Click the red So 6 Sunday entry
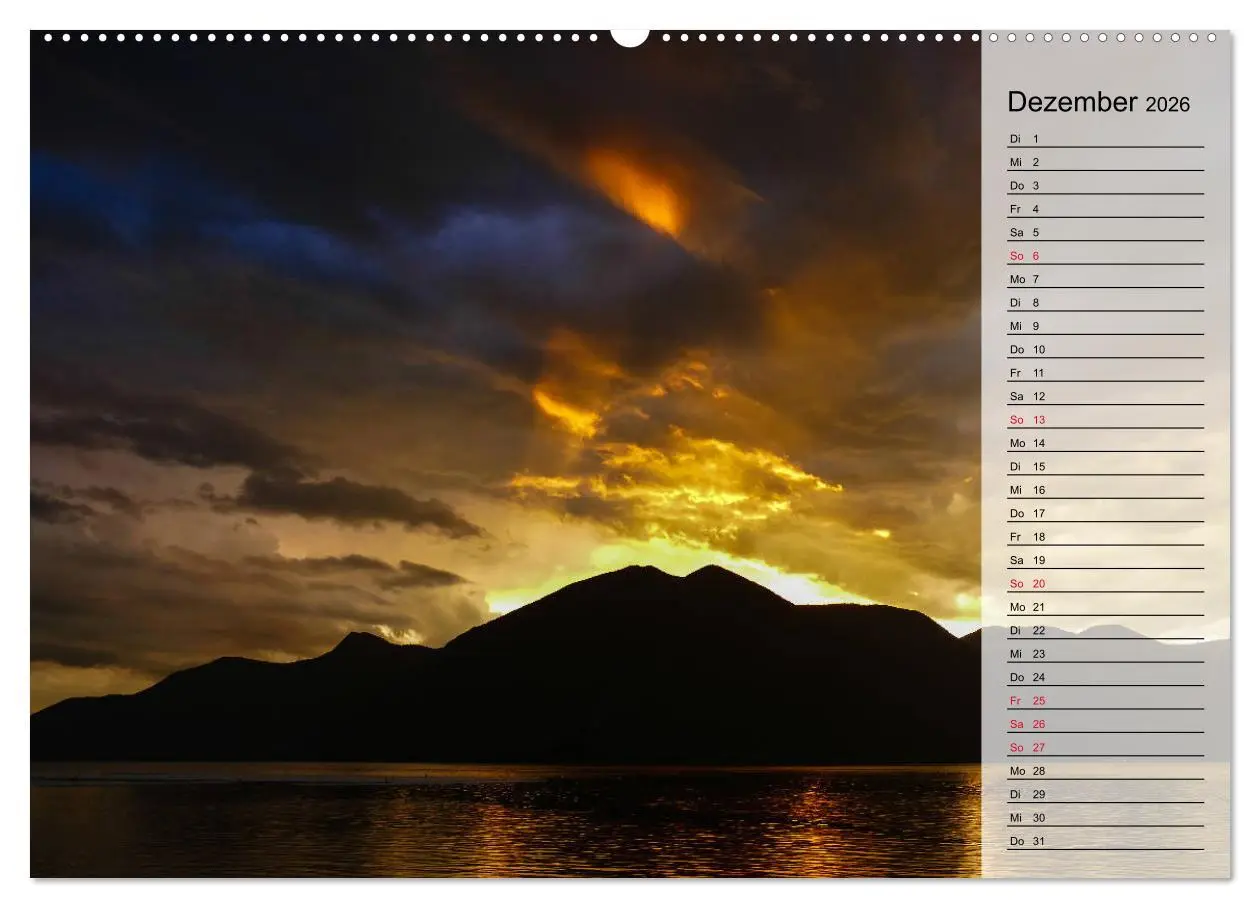This screenshot has height=908, width=1260. [x=1022, y=256]
